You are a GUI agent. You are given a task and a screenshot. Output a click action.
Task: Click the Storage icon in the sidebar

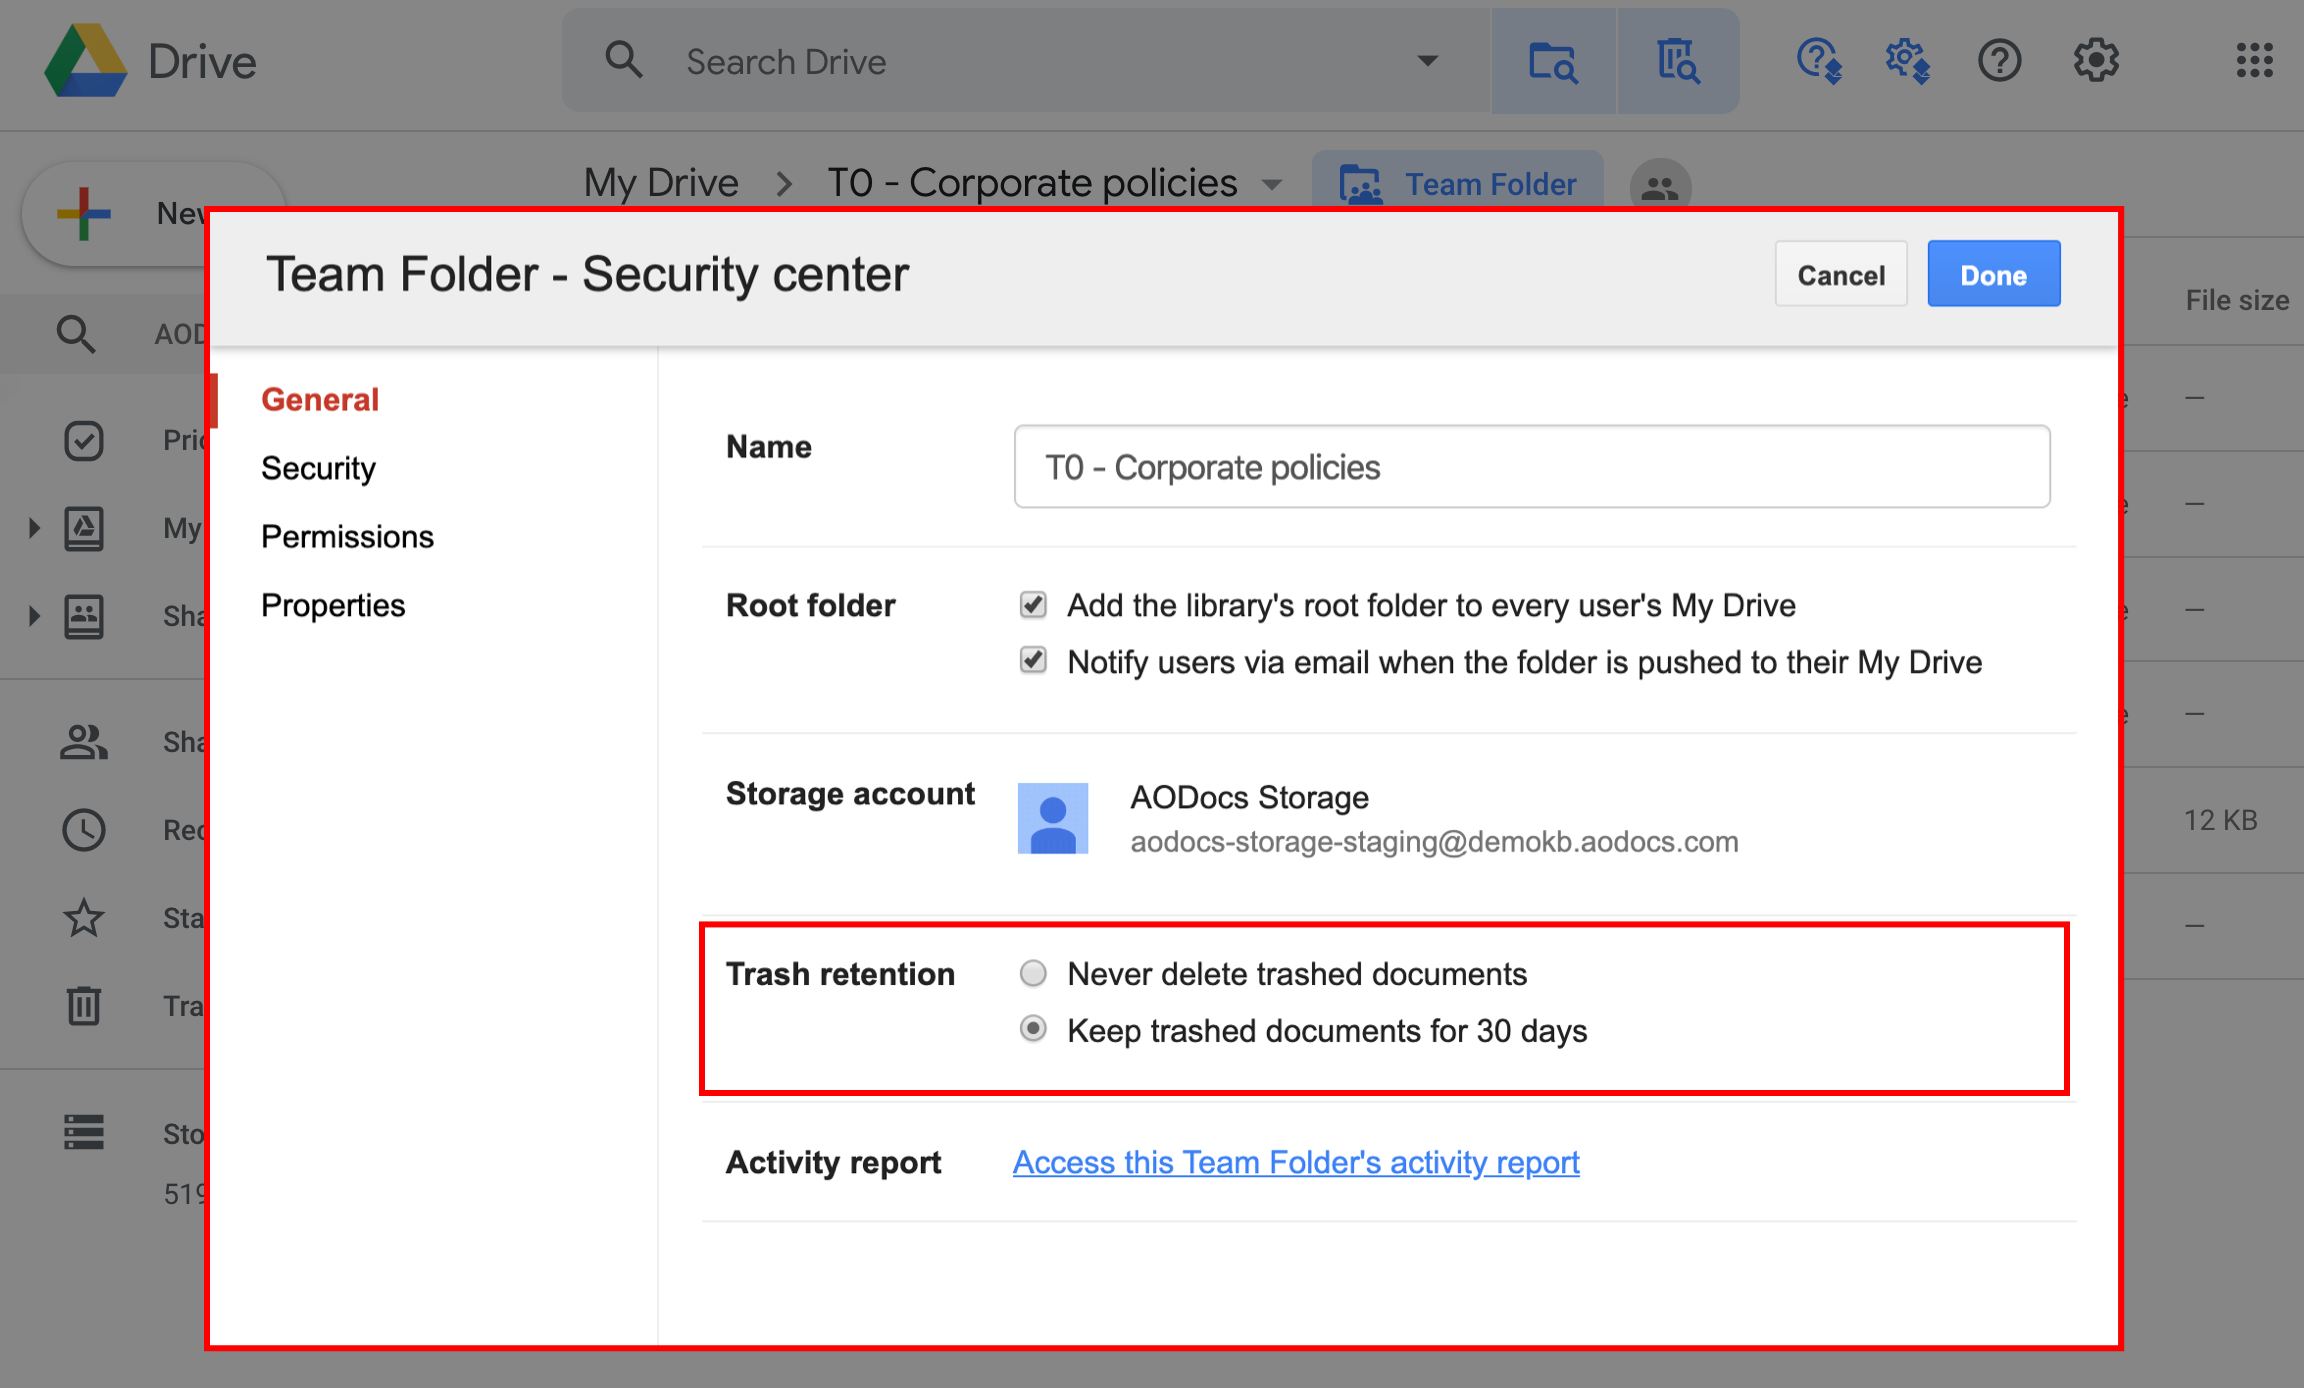coord(83,1132)
